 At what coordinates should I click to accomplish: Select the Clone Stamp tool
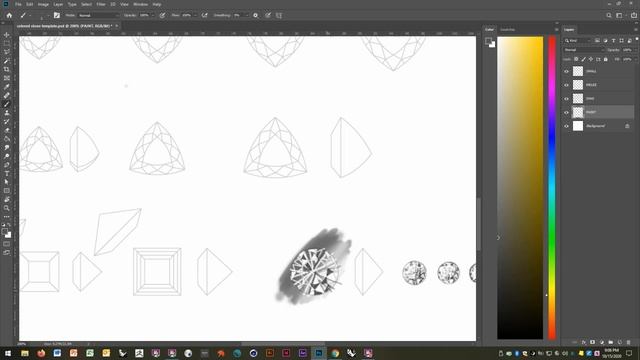click(x=7, y=113)
